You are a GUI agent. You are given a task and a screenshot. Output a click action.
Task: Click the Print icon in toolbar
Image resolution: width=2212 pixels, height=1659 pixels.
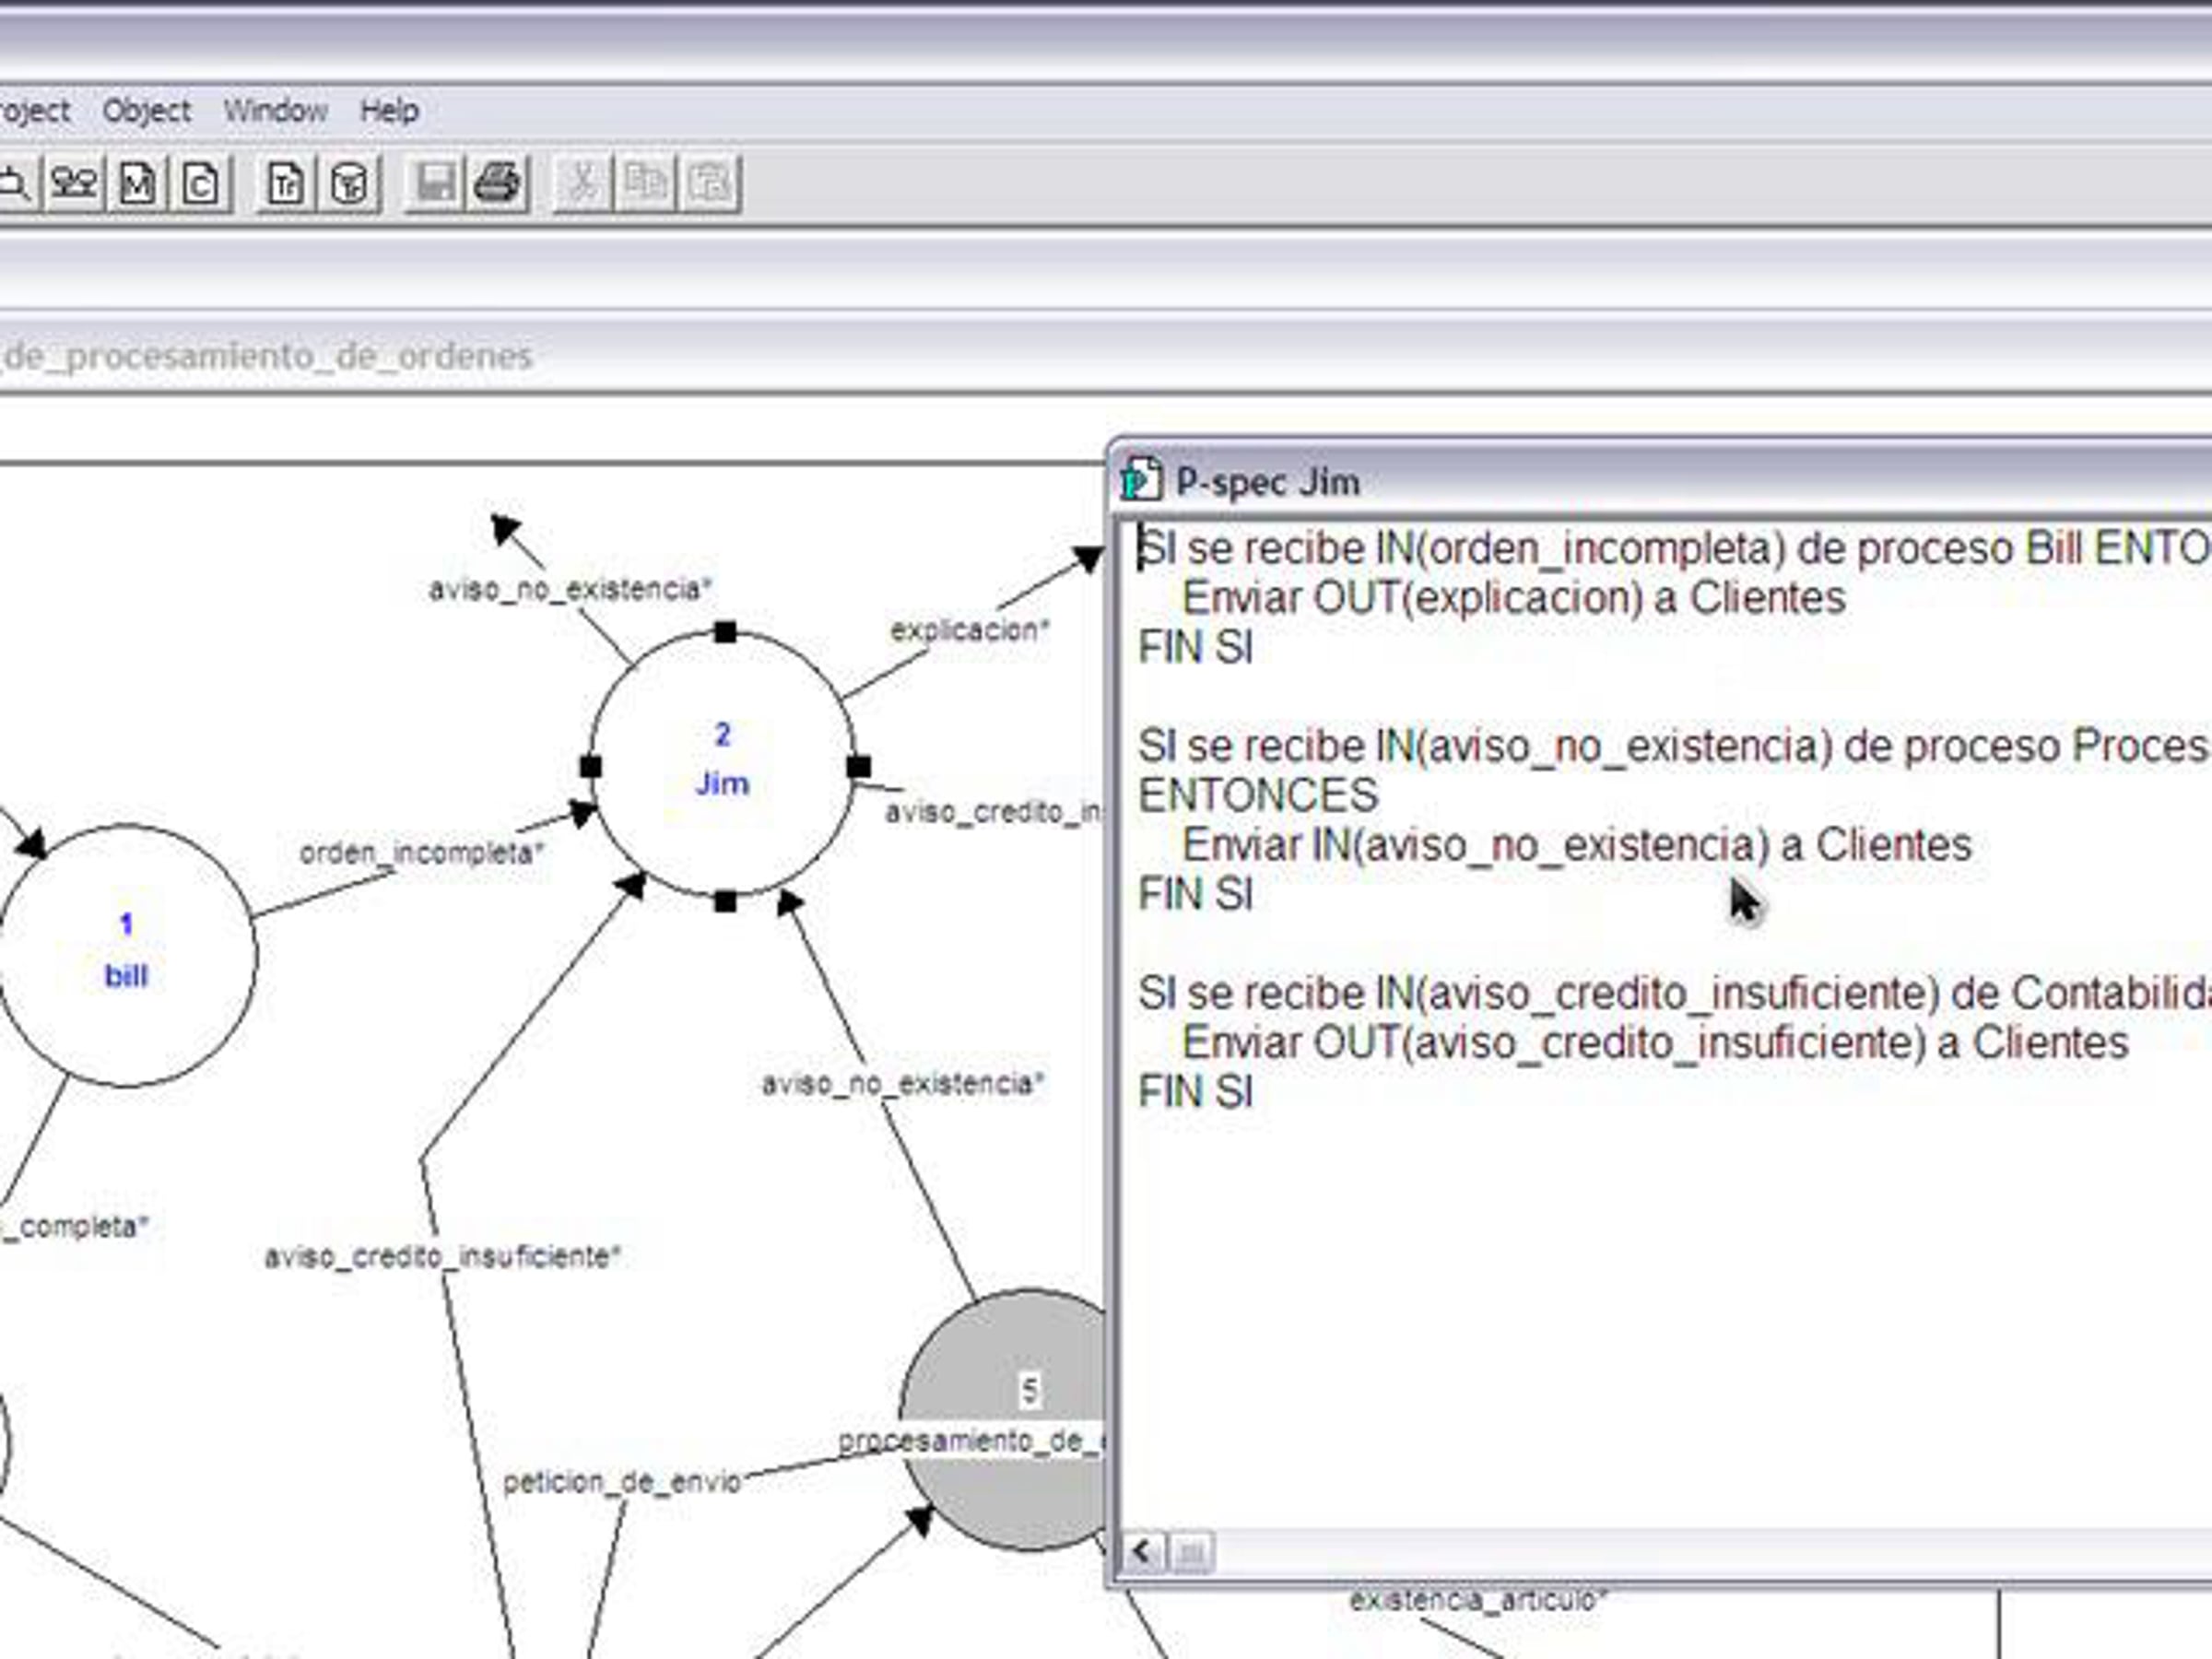tap(498, 184)
